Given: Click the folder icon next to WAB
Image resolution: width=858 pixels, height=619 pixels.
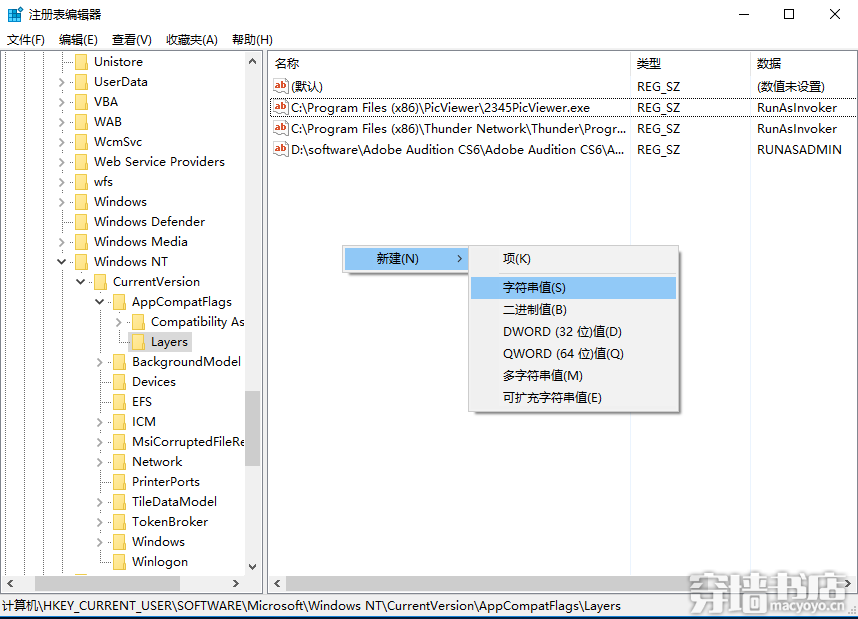Looking at the screenshot, I should click(x=82, y=122).
